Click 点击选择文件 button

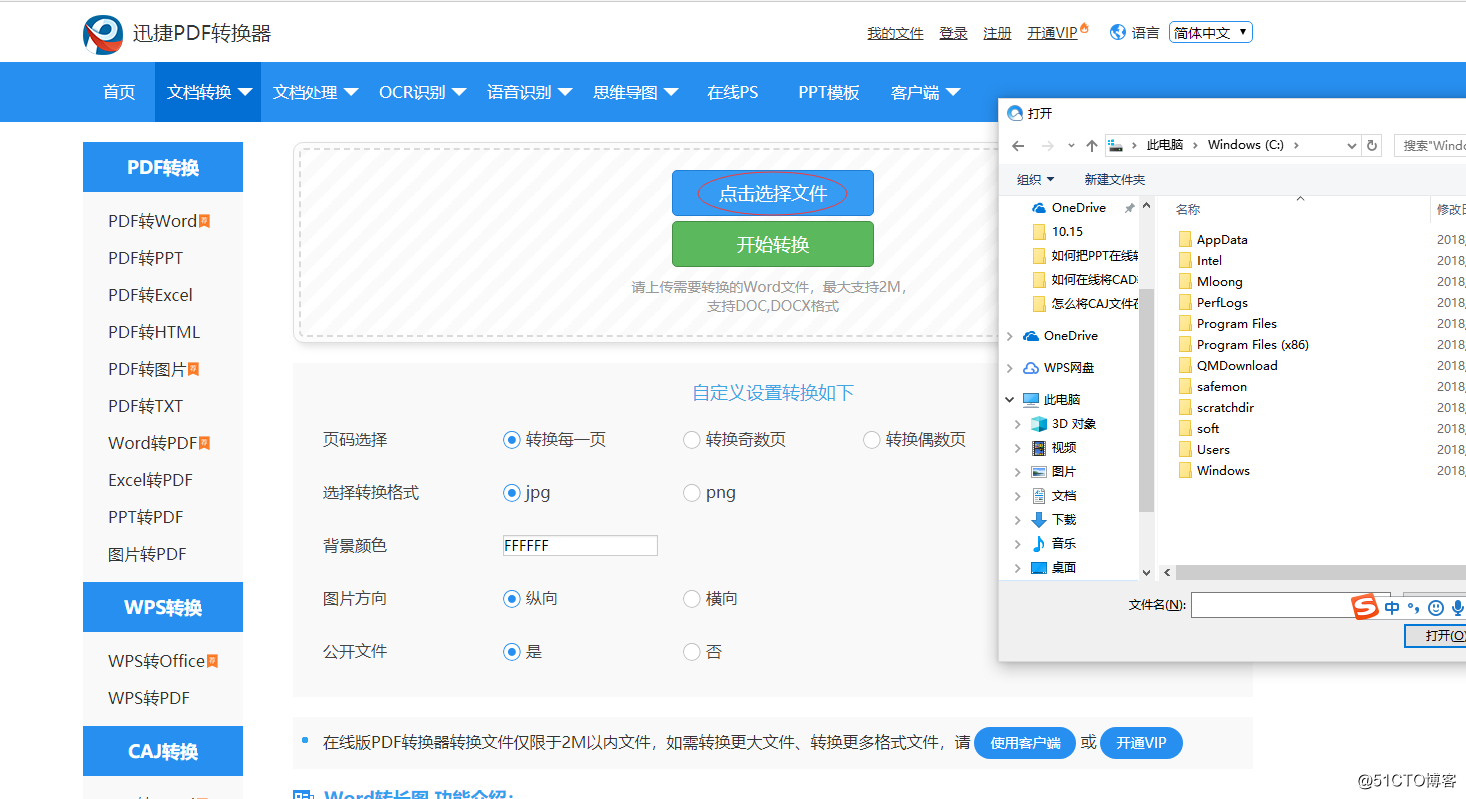pyautogui.click(x=773, y=193)
